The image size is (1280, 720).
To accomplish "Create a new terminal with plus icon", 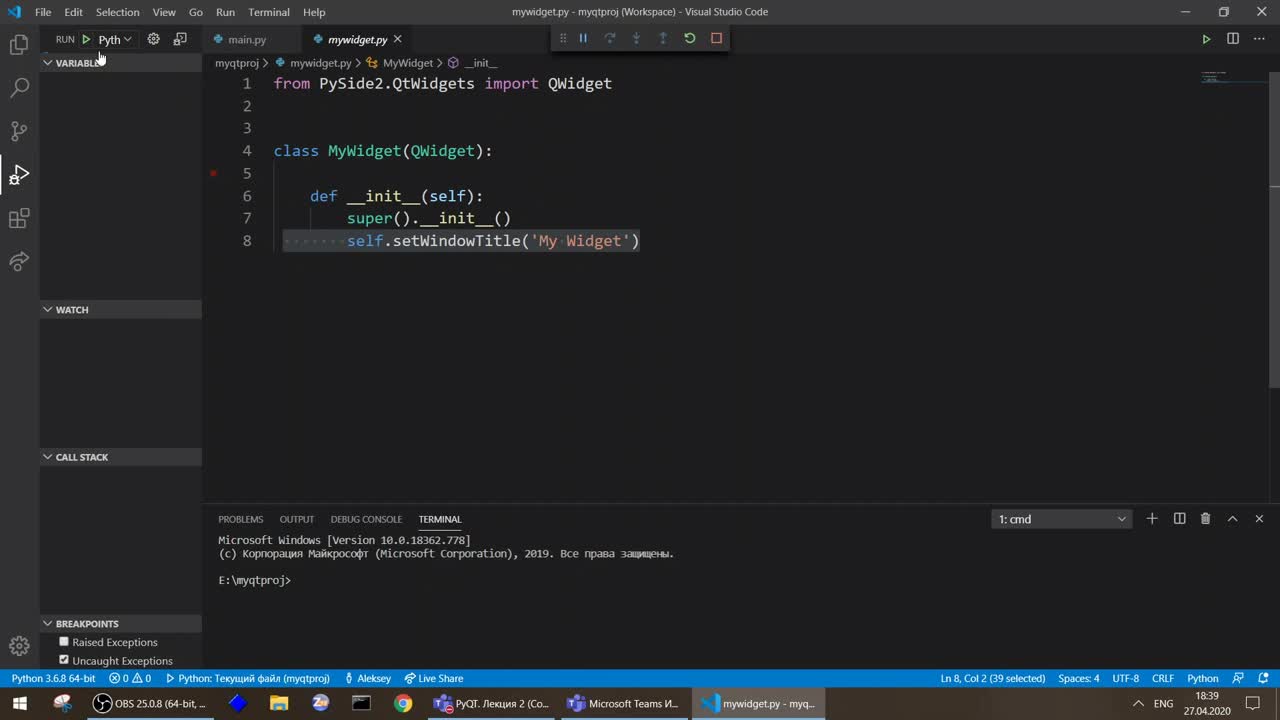I will [1152, 518].
